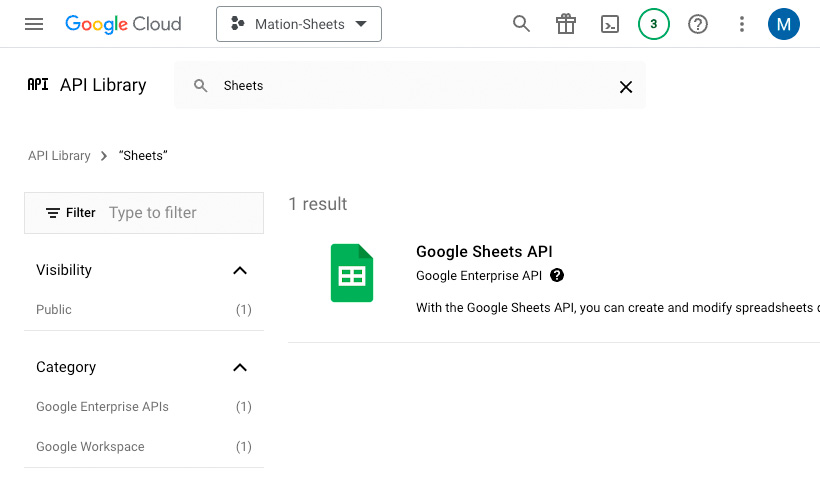Image resolution: width=820 pixels, height=487 pixels.
Task: Open the notifications badge showing 3
Action: (654, 24)
